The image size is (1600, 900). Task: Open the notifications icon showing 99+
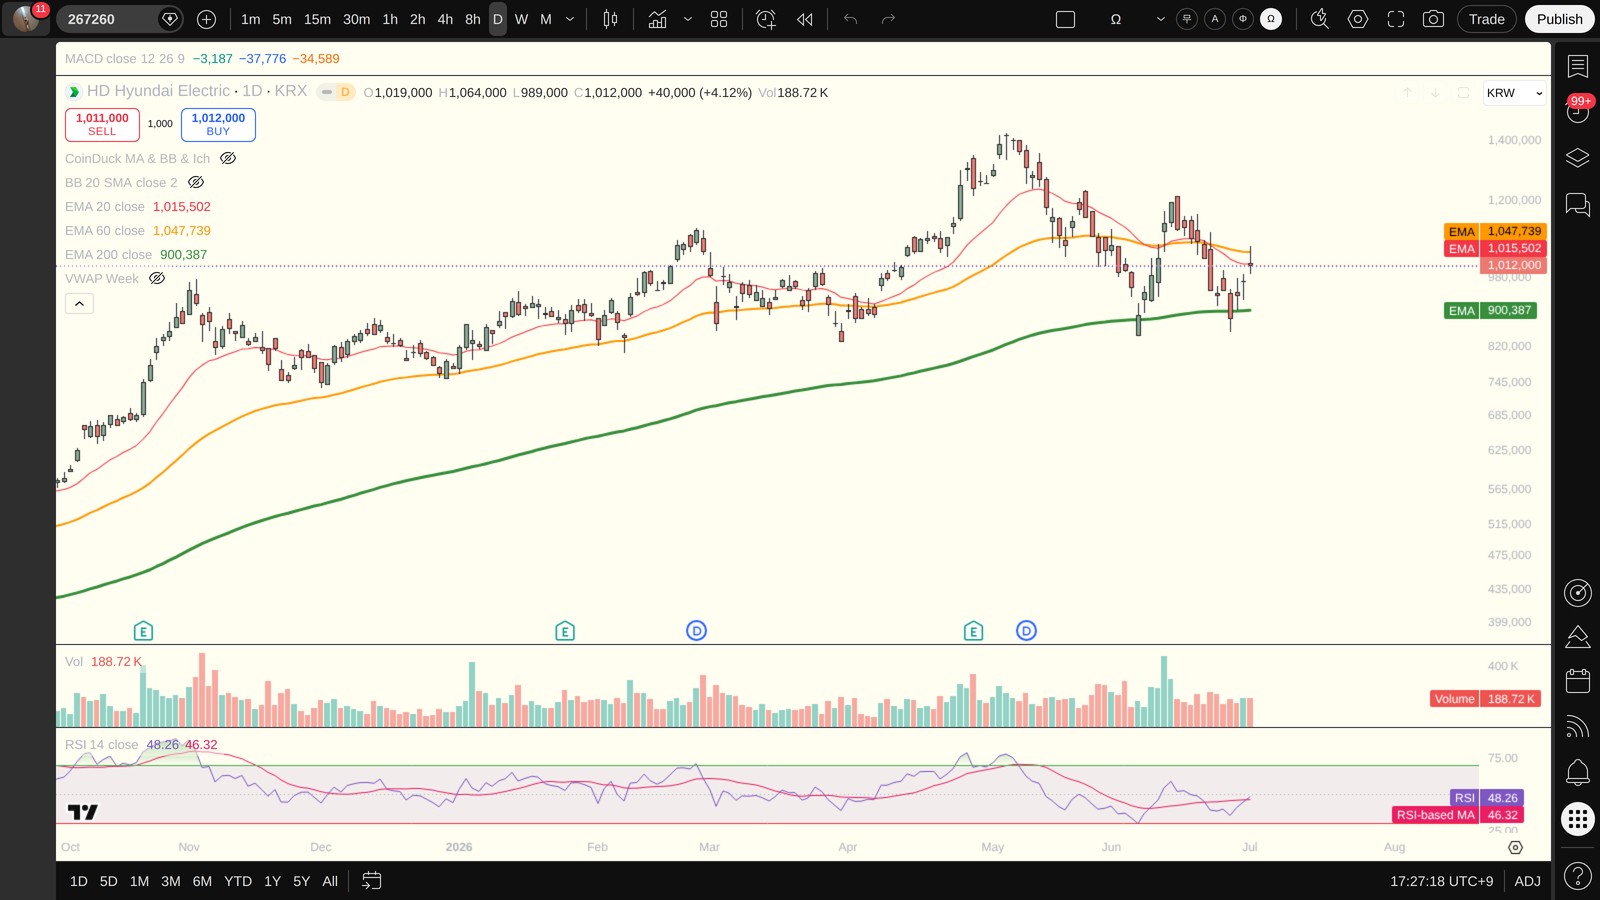pyautogui.click(x=1578, y=110)
